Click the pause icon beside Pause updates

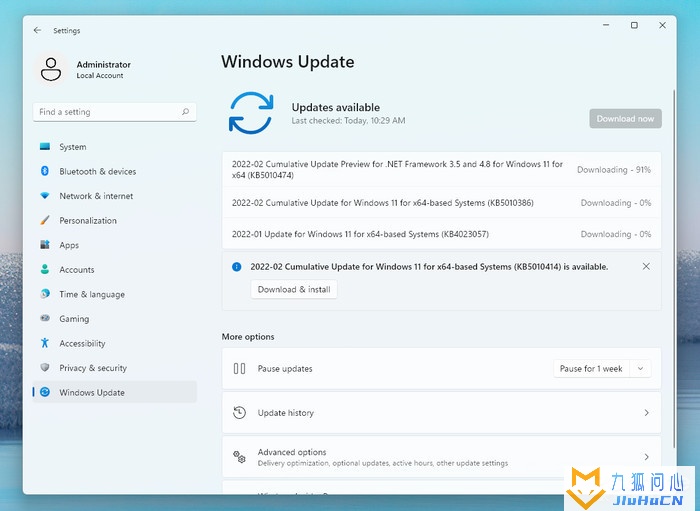tap(239, 369)
